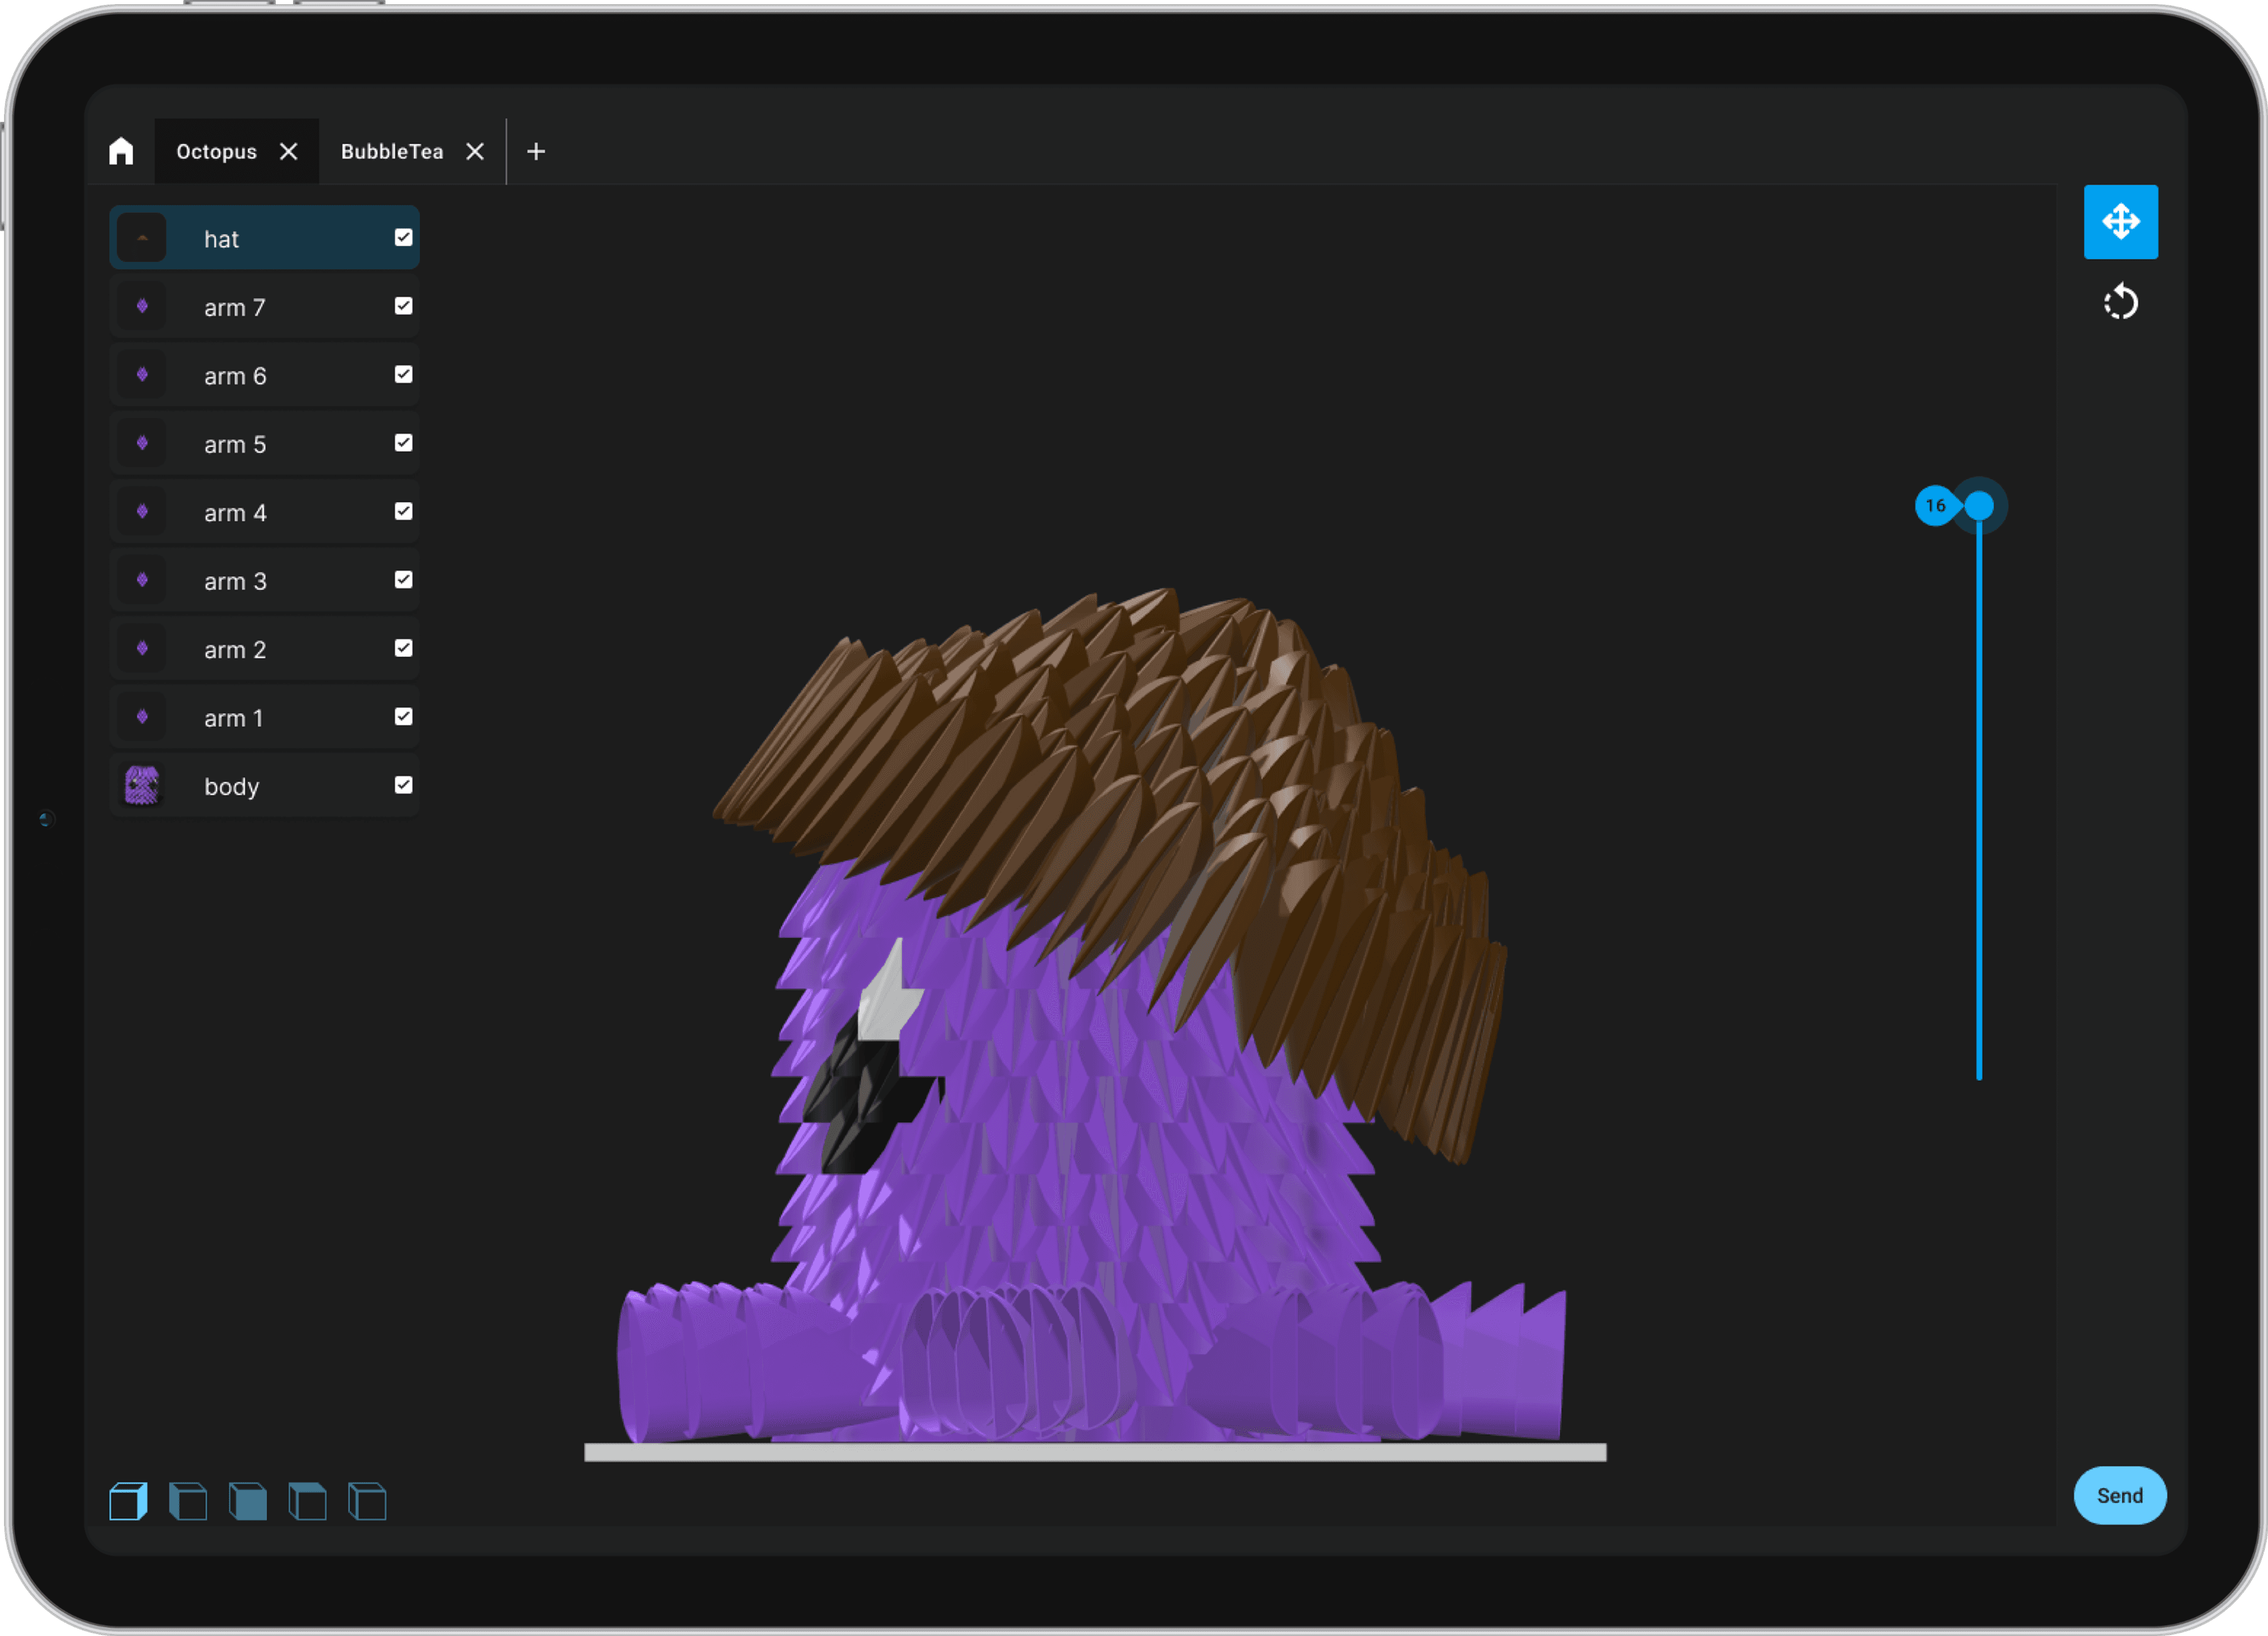Viewport: 2268px width, 1636px height.
Task: Select the wireframe cube view icon
Action: [367, 1501]
